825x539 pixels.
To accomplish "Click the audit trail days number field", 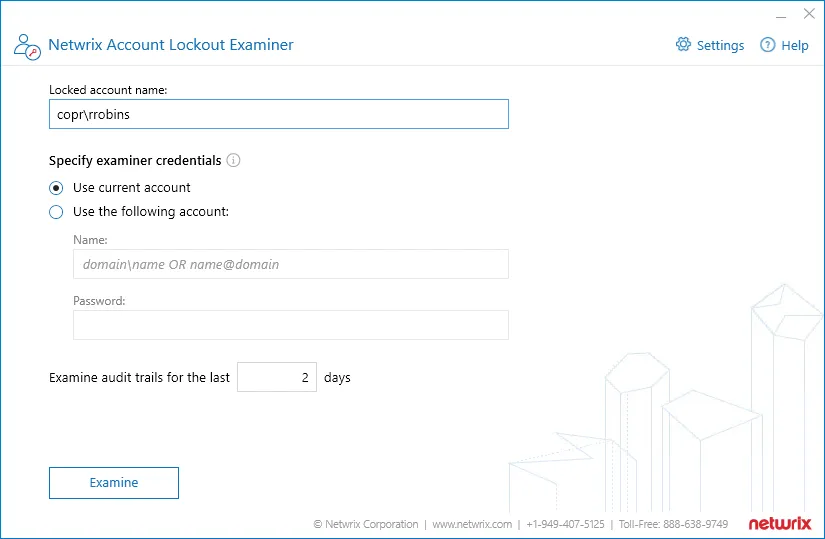I will click(277, 377).
